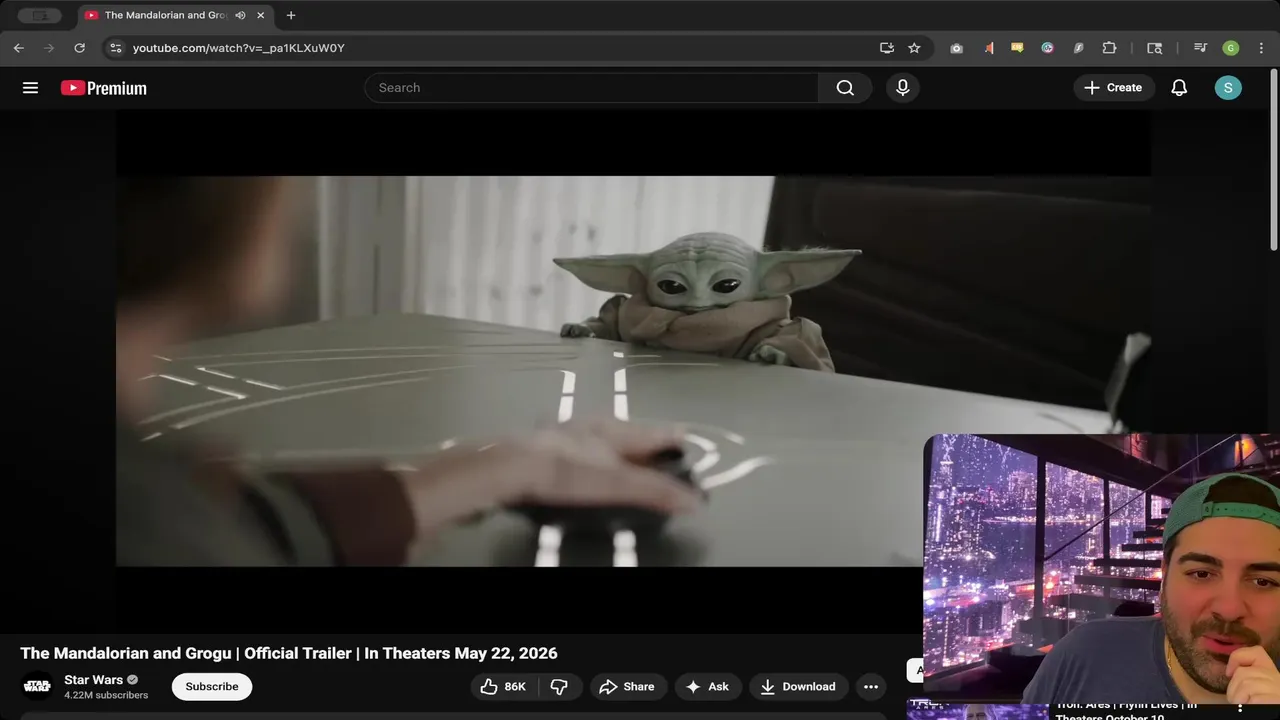Open the Star Wars channel avatar
Image resolution: width=1280 pixels, height=720 pixels.
coord(37,686)
